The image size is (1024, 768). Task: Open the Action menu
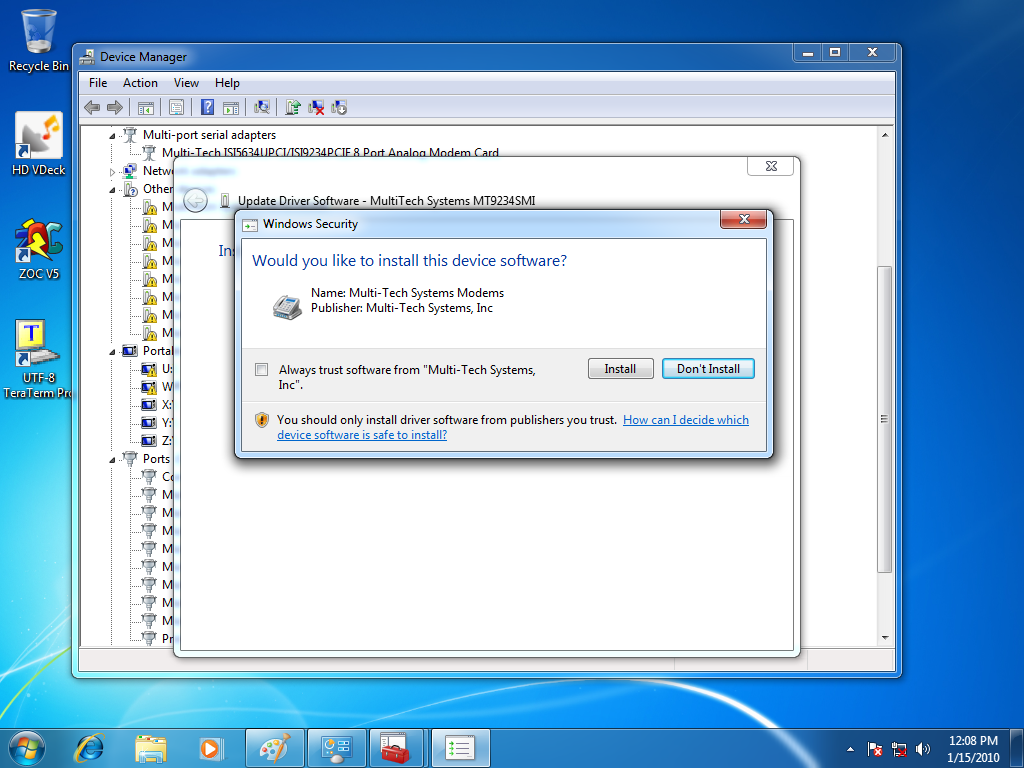click(140, 83)
